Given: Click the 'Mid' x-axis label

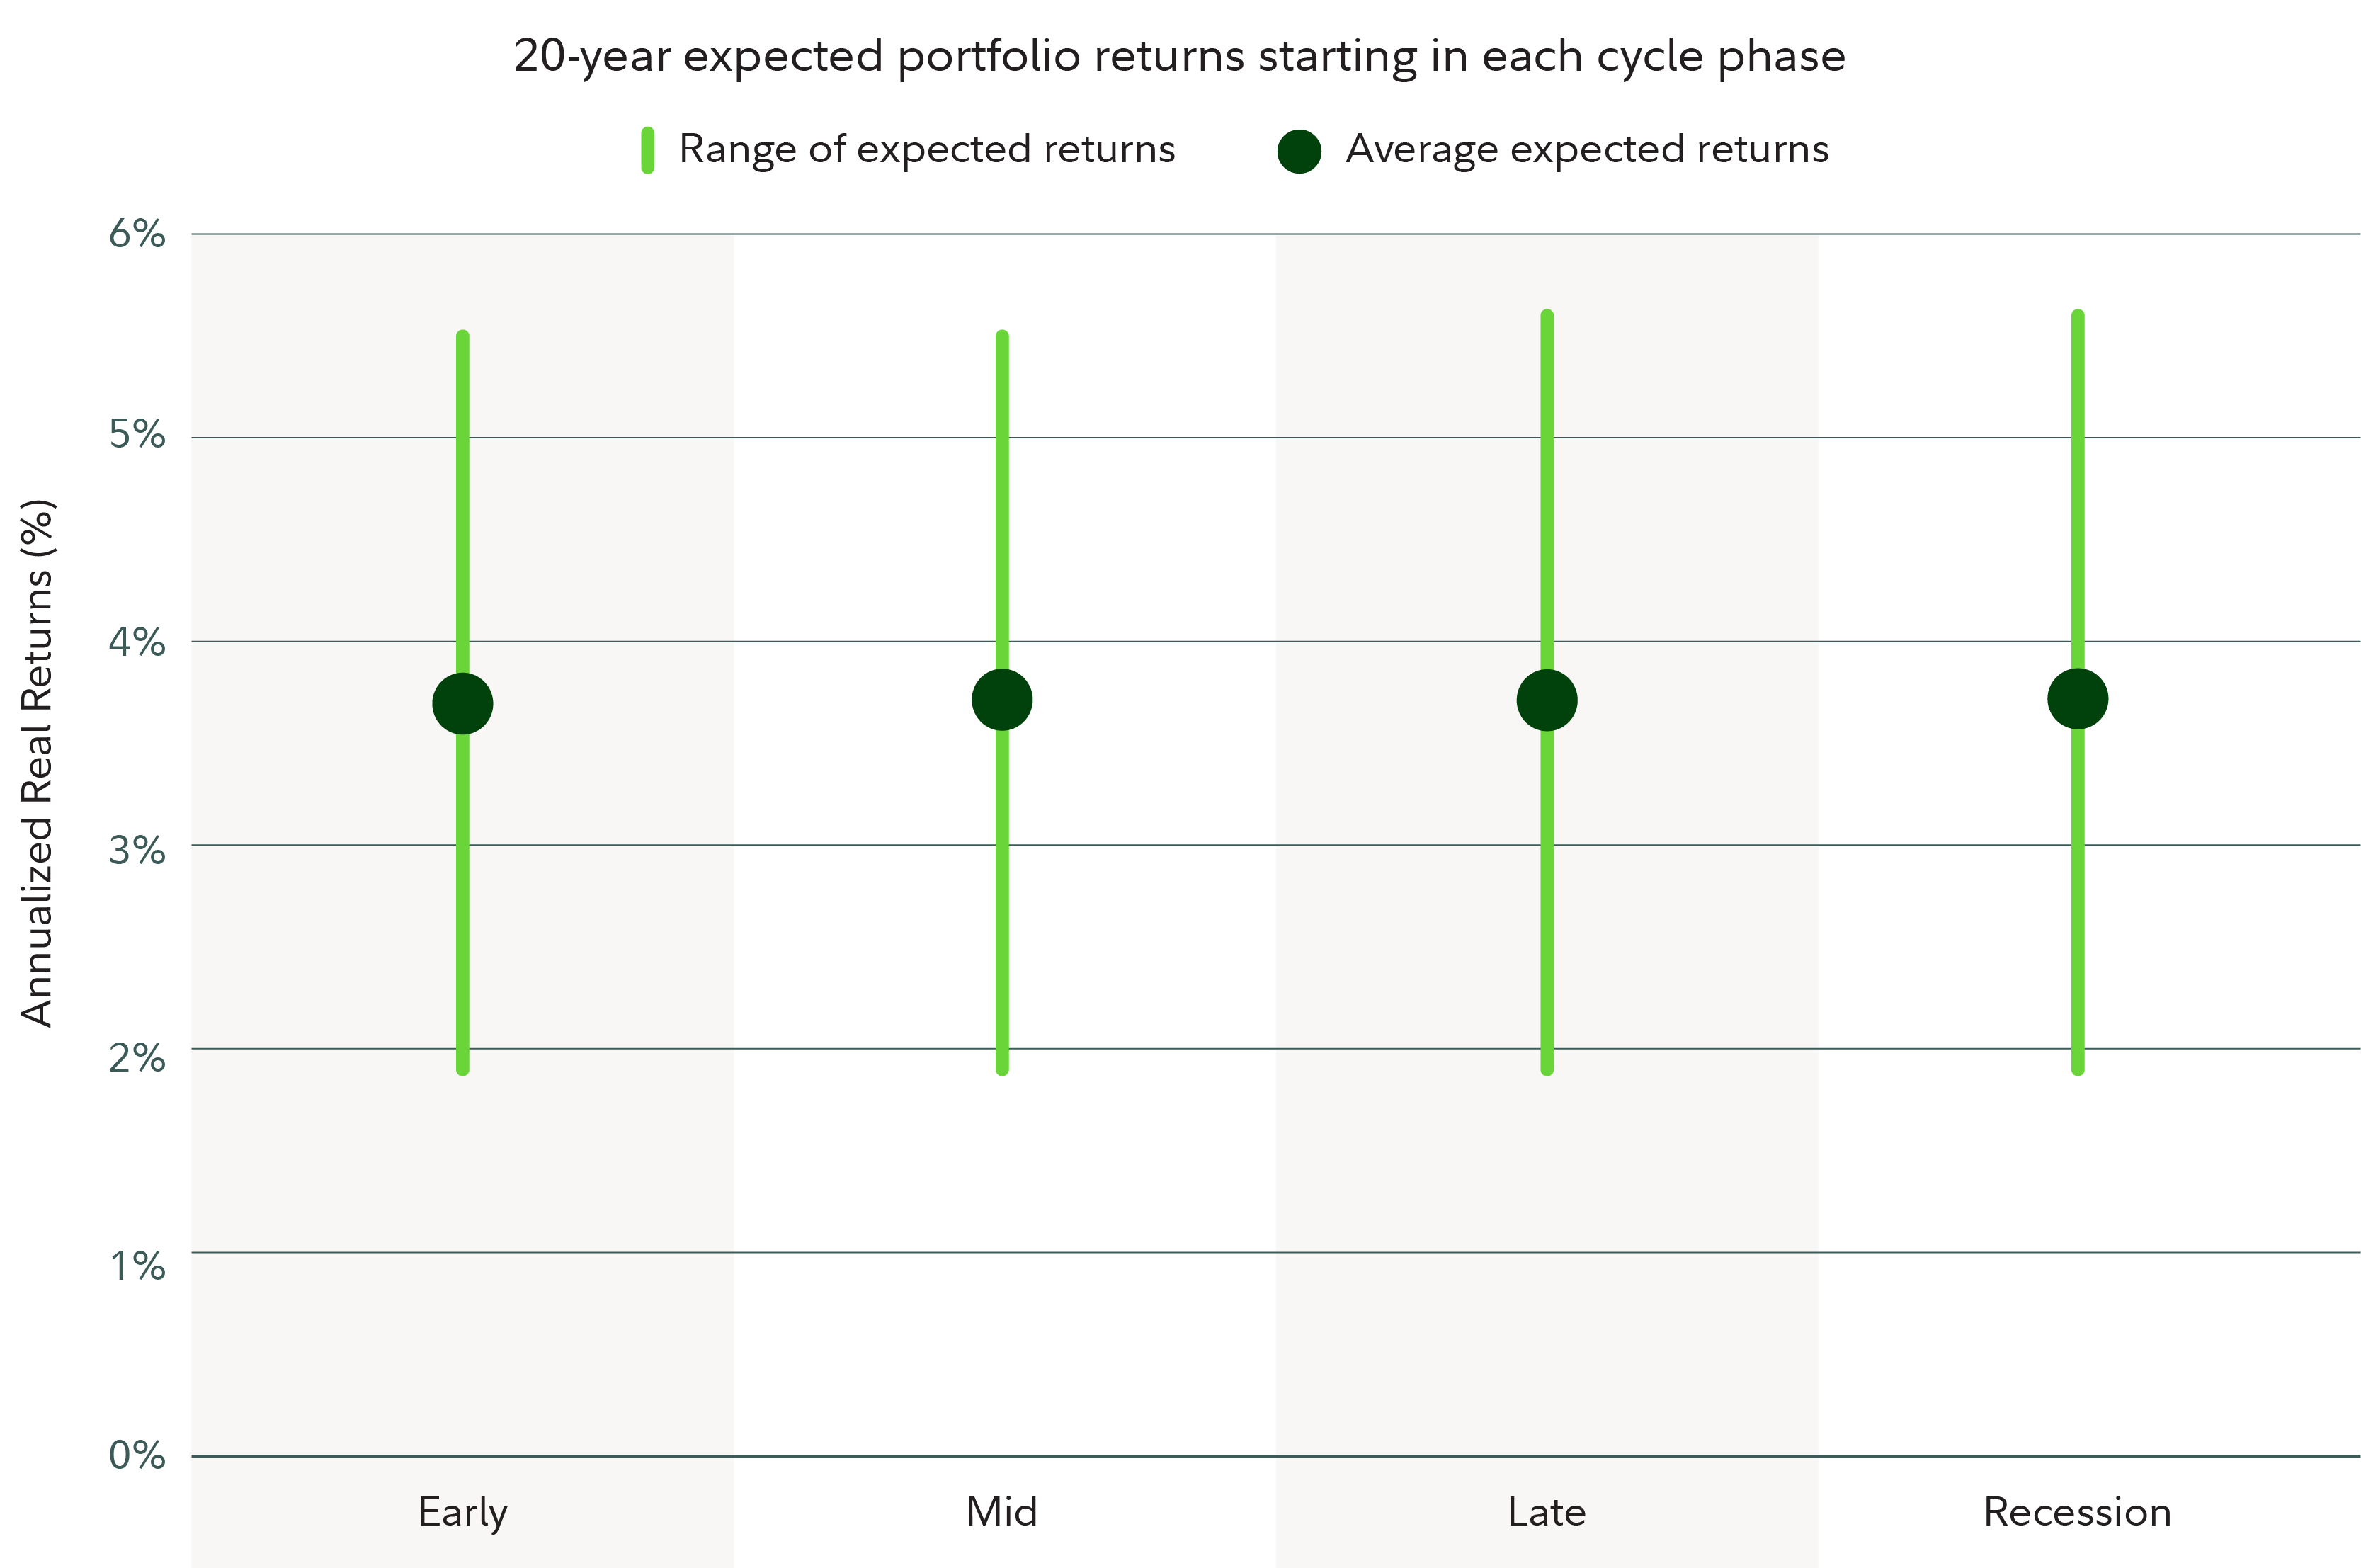Looking at the screenshot, I should [x=1002, y=1512].
